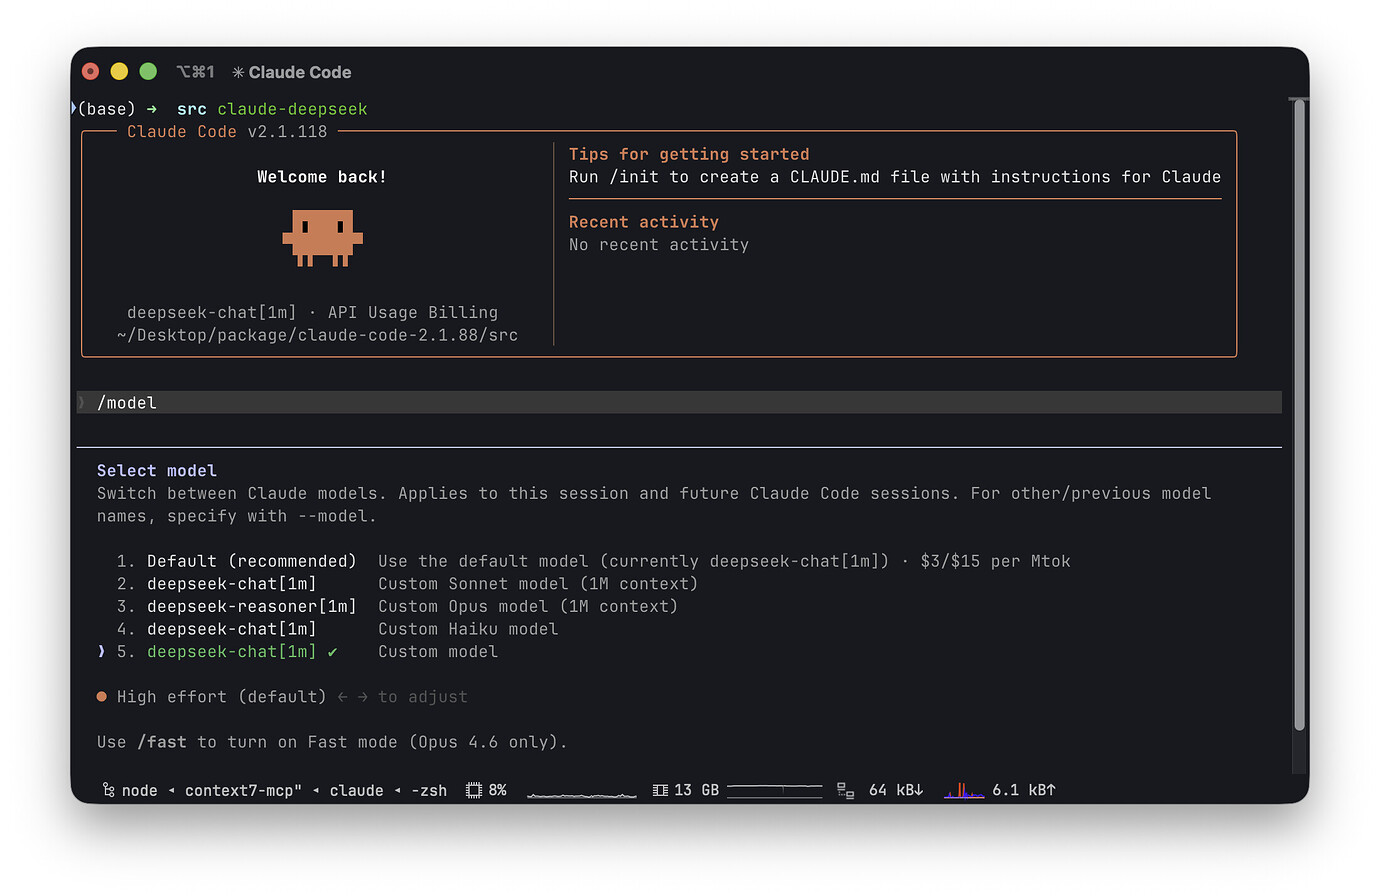
Task: Click the No recent activity text
Action: point(659,245)
